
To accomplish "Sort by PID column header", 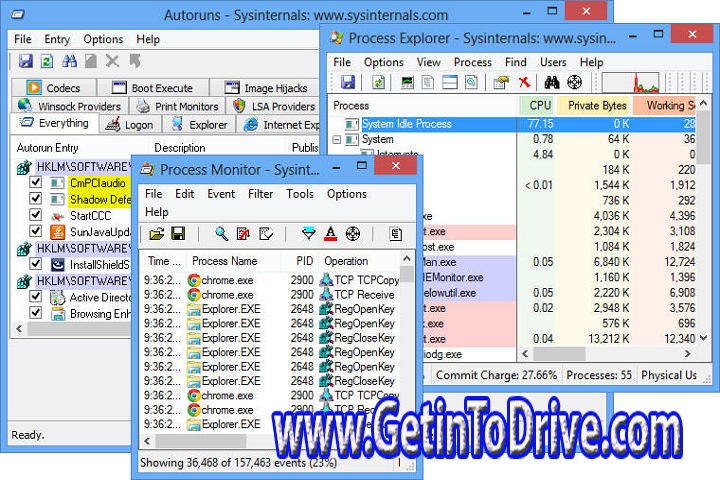I will point(300,261).
